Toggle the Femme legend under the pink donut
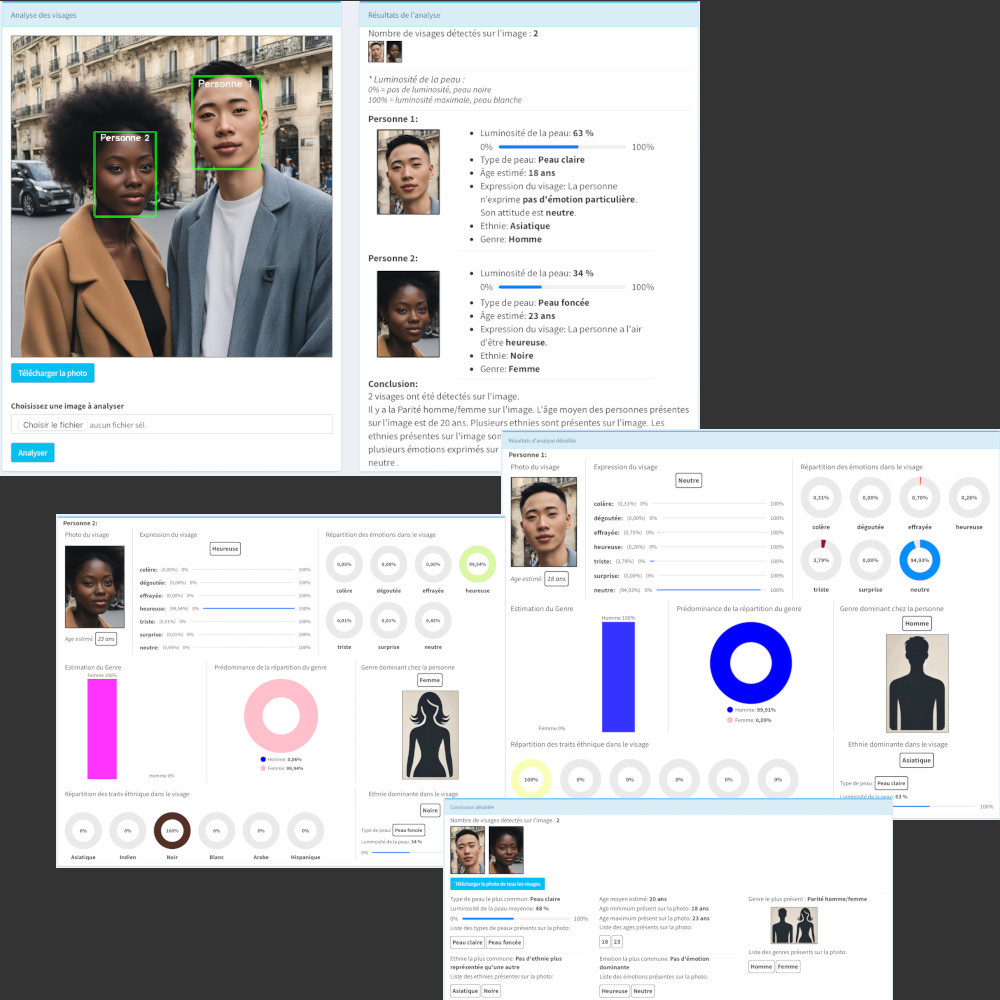This screenshot has width=1000, height=1000. pyautogui.click(x=281, y=768)
